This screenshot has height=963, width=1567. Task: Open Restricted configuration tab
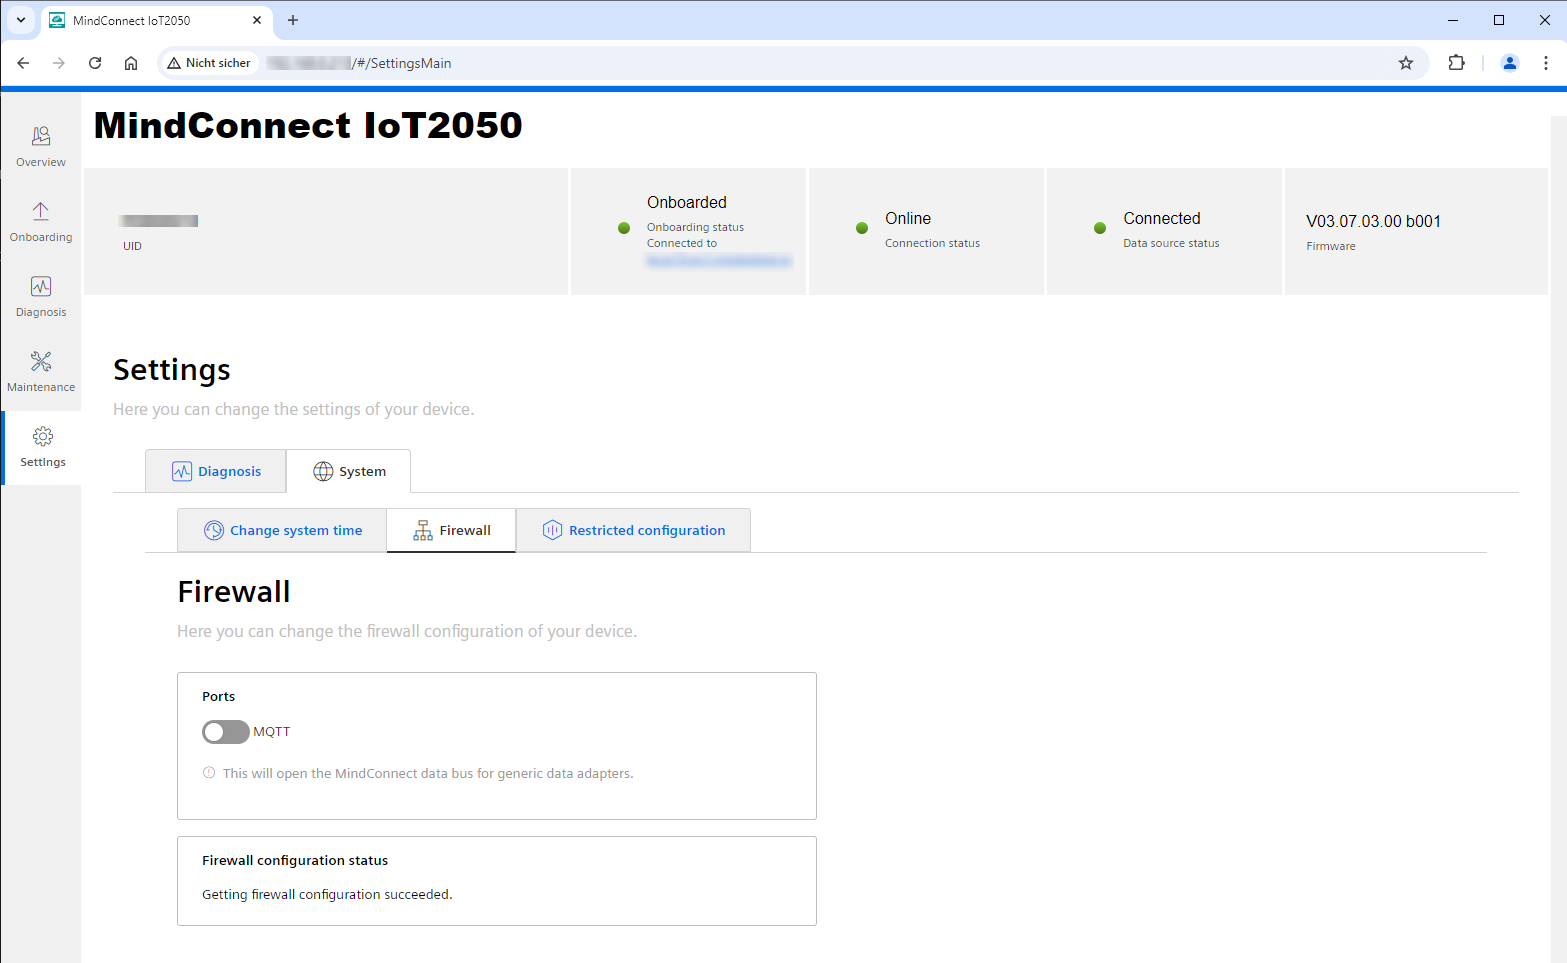tap(633, 530)
